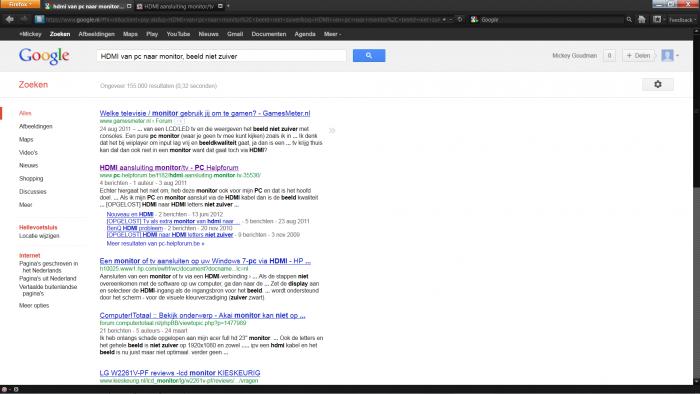Click the blue search magnifier button

point(369,56)
